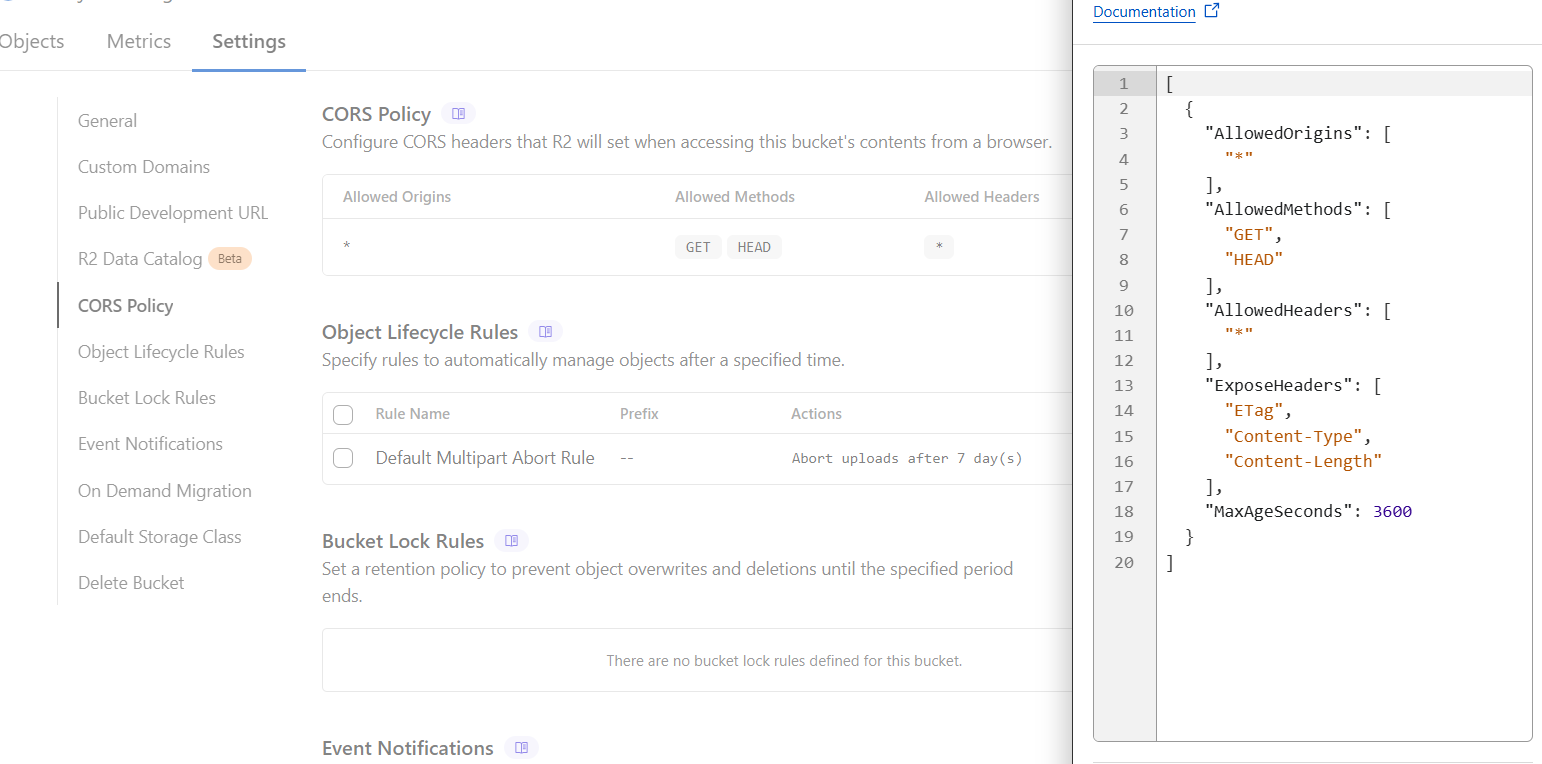
Task: Click the docs icon beside Object Lifecycle Rules
Action: 546,331
